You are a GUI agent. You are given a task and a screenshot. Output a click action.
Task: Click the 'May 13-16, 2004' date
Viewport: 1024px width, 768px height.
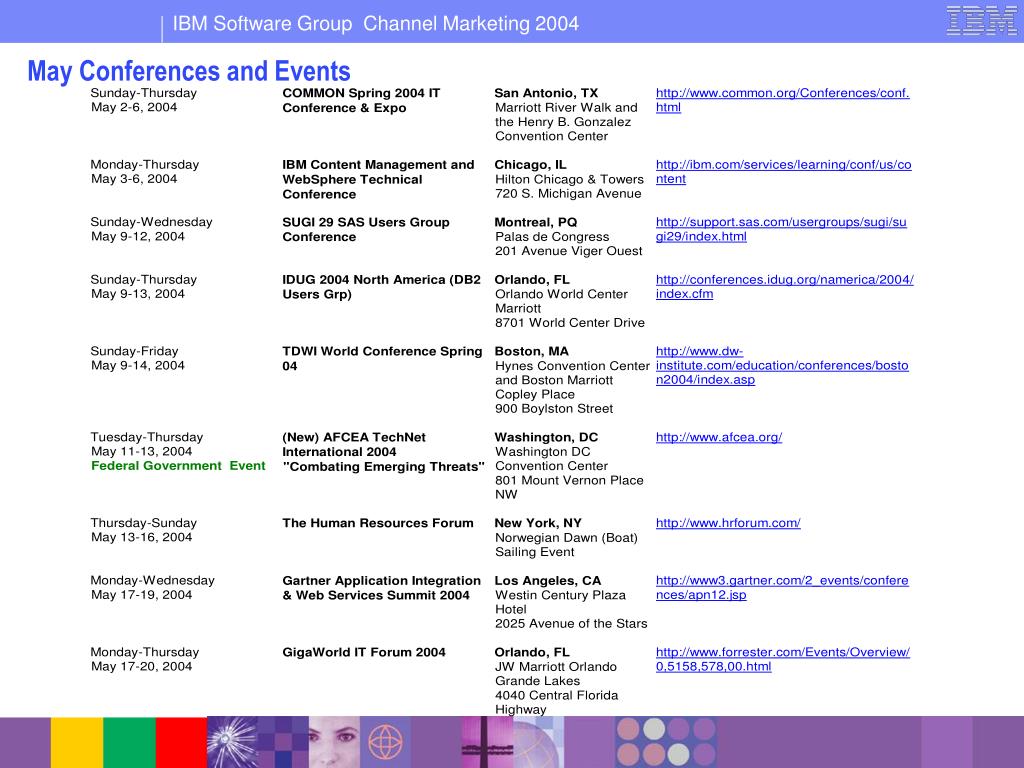(141, 537)
